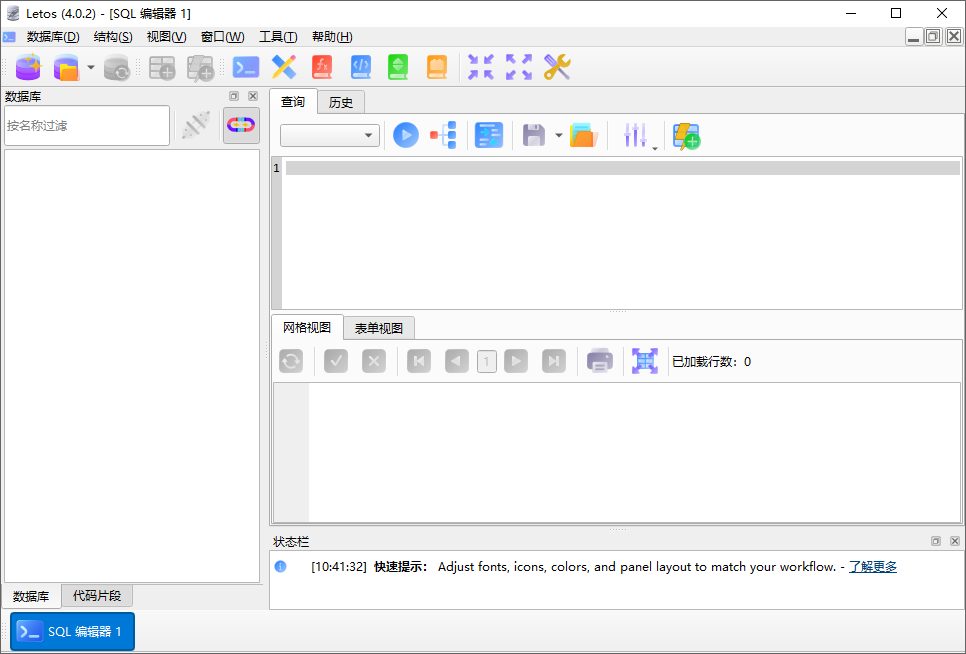Click the disabled disconnect plug icon
Image resolution: width=966 pixels, height=654 pixels.
click(x=197, y=126)
